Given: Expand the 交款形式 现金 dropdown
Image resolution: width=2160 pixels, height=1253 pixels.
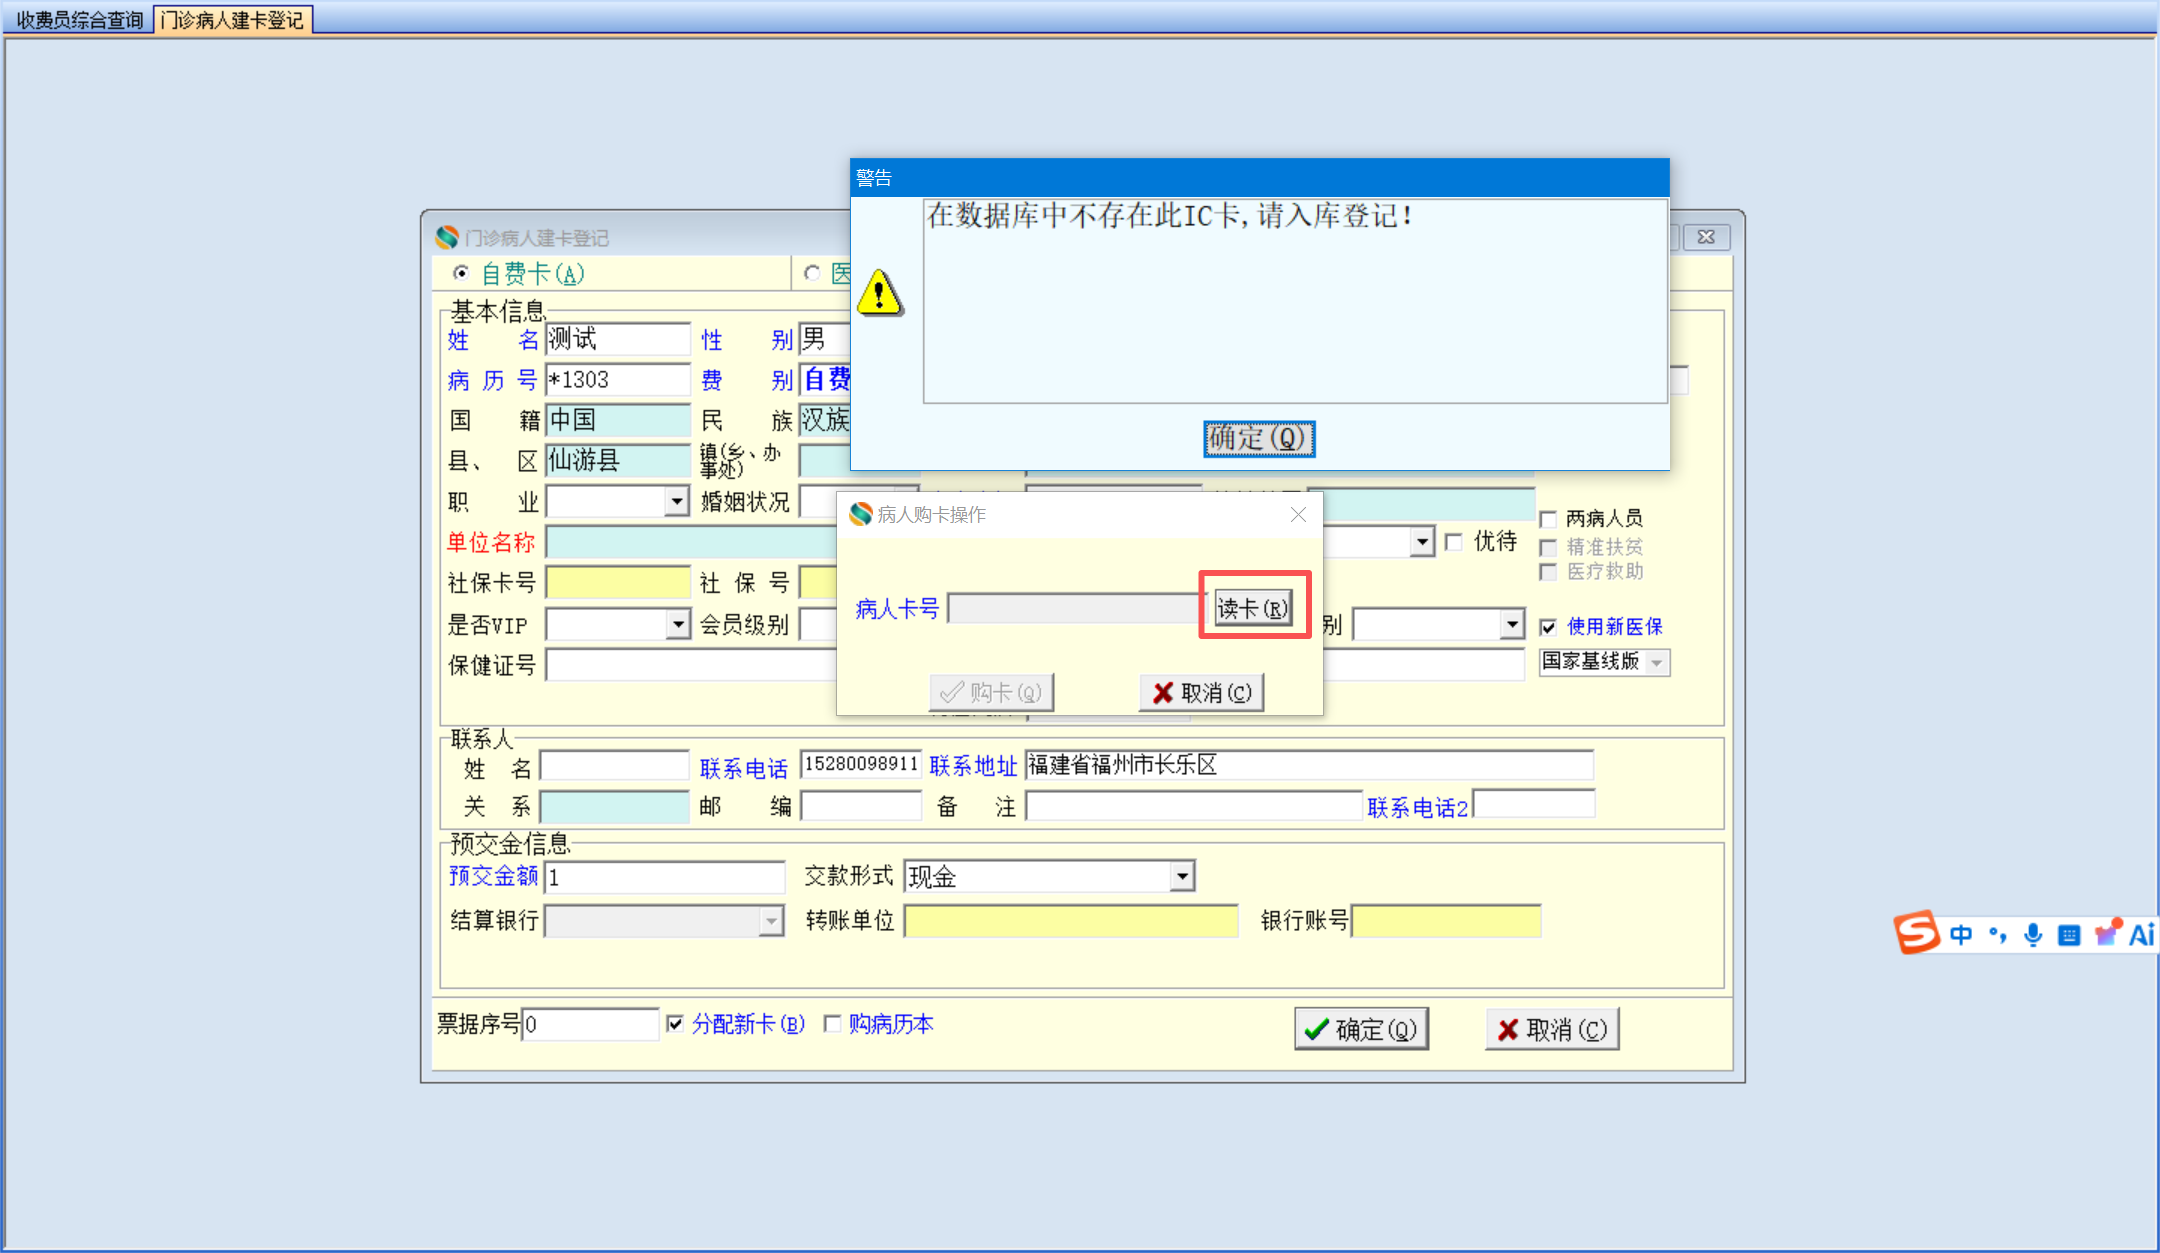Looking at the screenshot, I should pyautogui.click(x=1182, y=877).
